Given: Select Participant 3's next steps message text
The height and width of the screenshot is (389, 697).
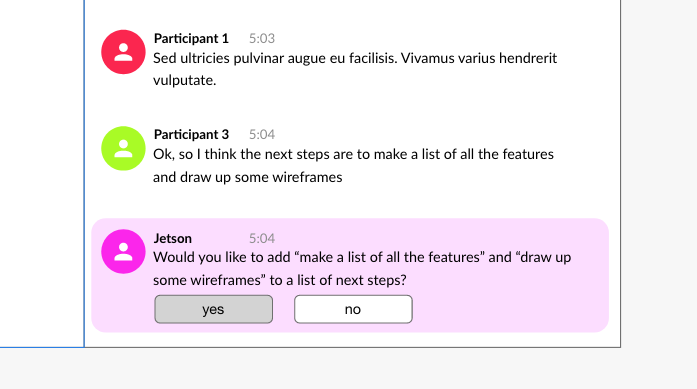Looking at the screenshot, I should coord(353,166).
